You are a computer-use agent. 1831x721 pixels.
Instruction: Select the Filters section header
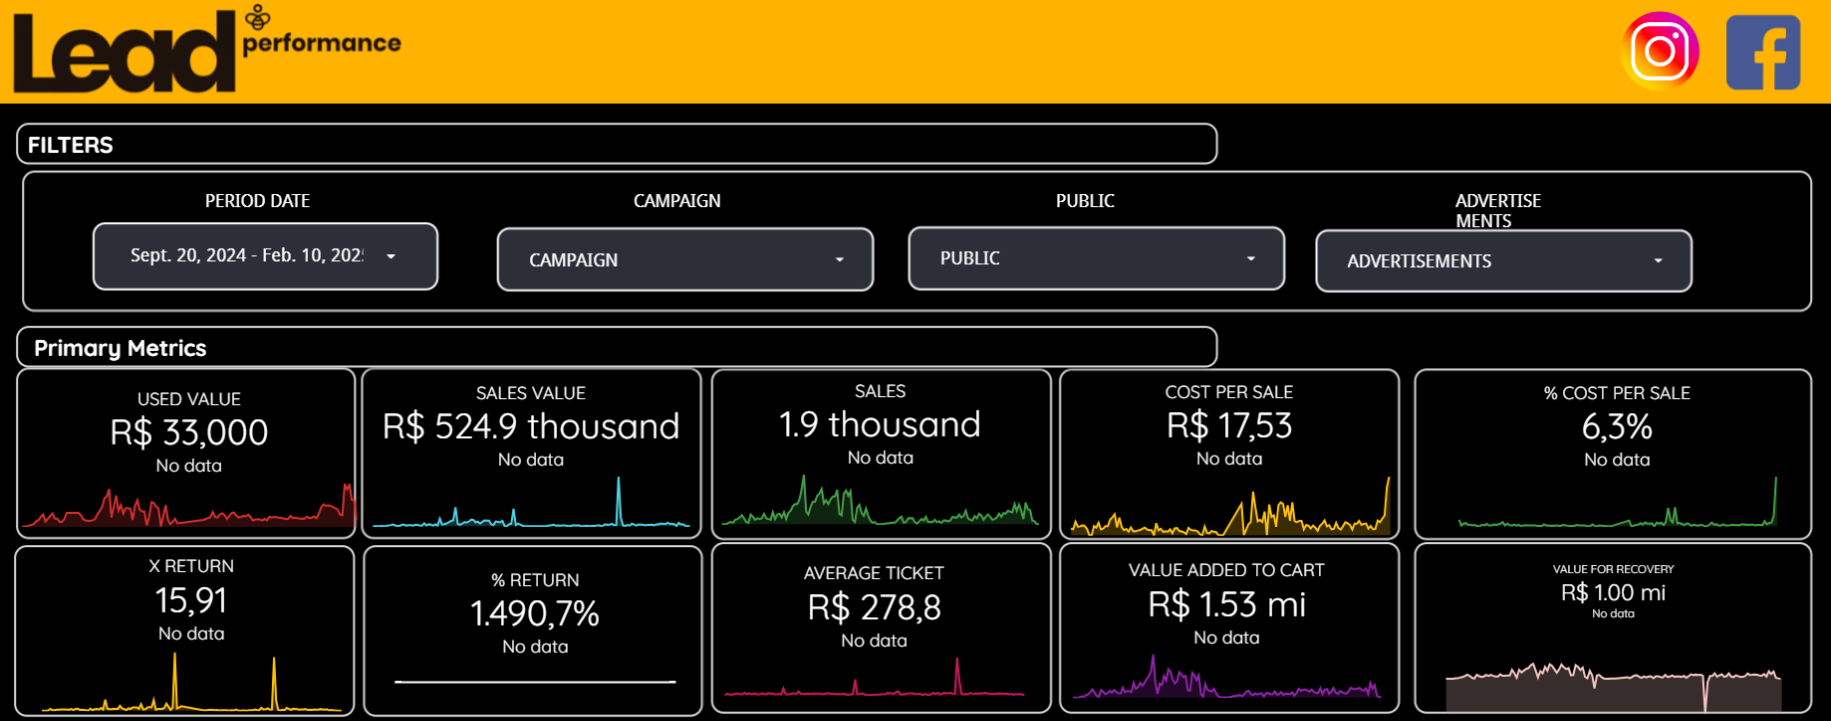click(616, 144)
